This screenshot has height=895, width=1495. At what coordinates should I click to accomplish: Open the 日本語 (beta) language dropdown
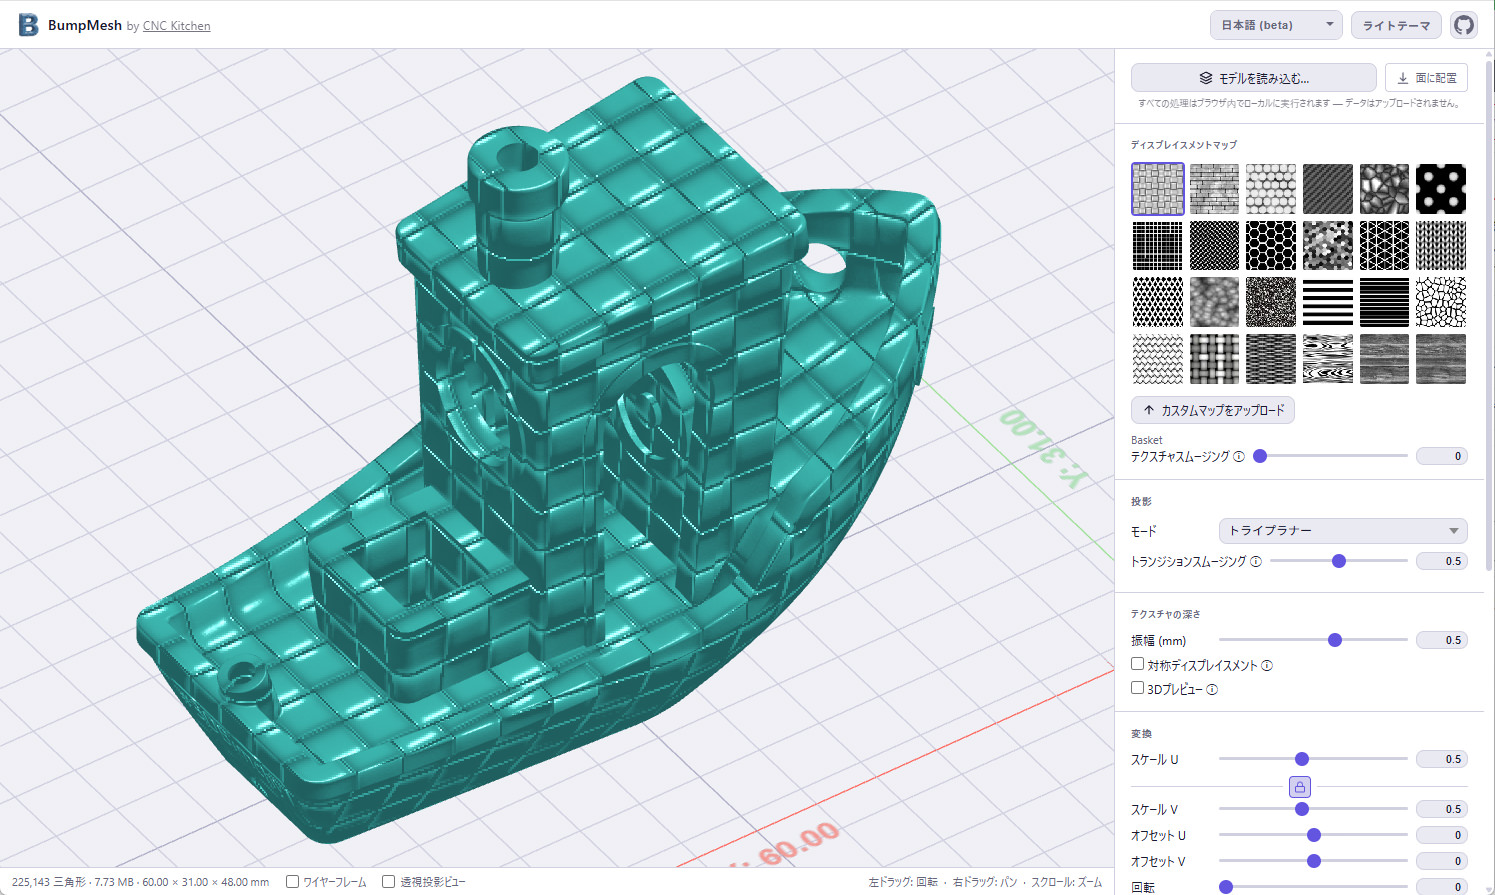tap(1276, 25)
